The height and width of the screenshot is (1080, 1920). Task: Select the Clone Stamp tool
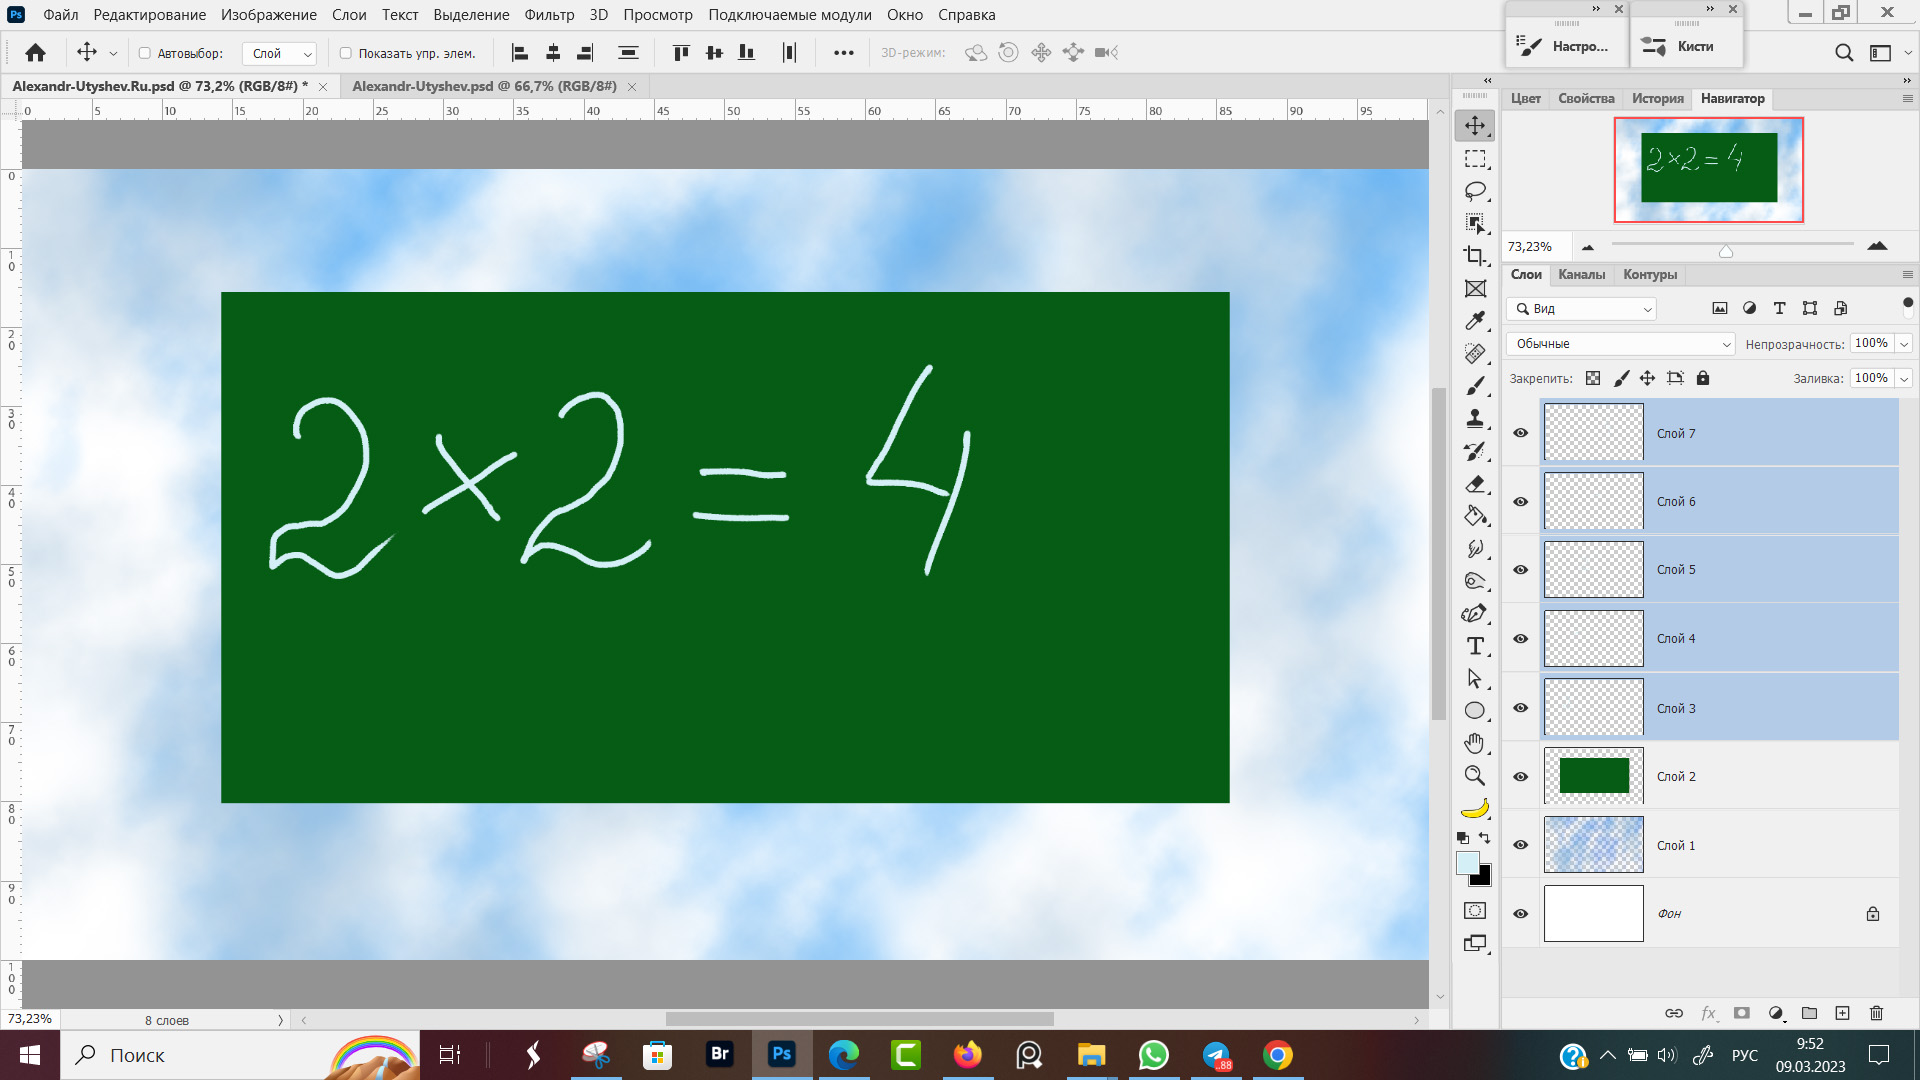[1475, 419]
